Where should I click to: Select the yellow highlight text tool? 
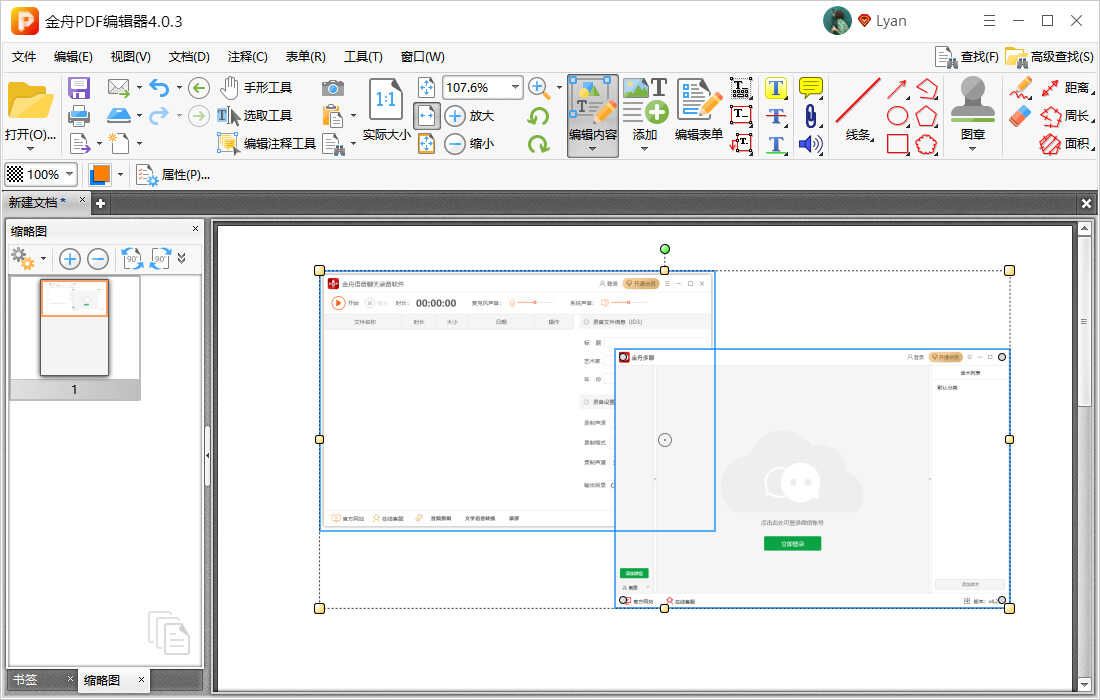775,88
